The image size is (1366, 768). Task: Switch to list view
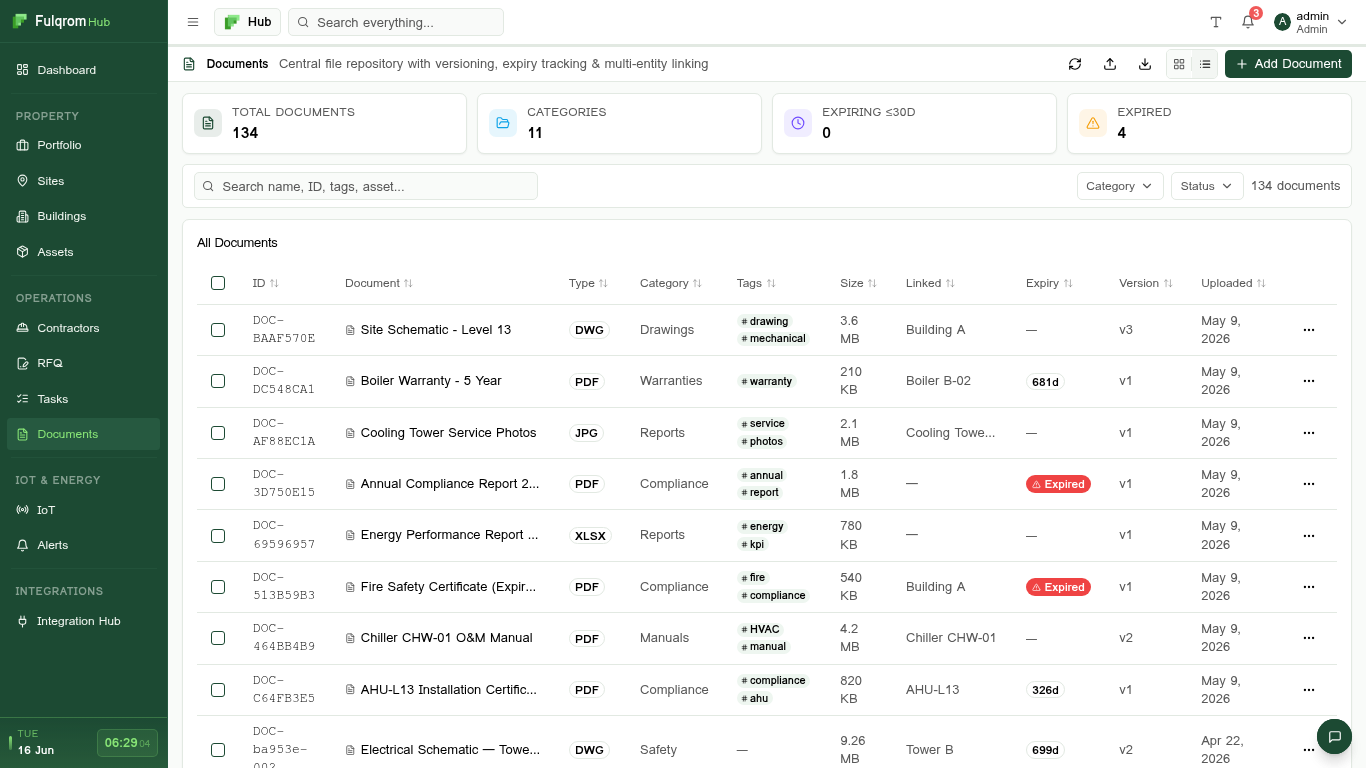[x=1205, y=64]
